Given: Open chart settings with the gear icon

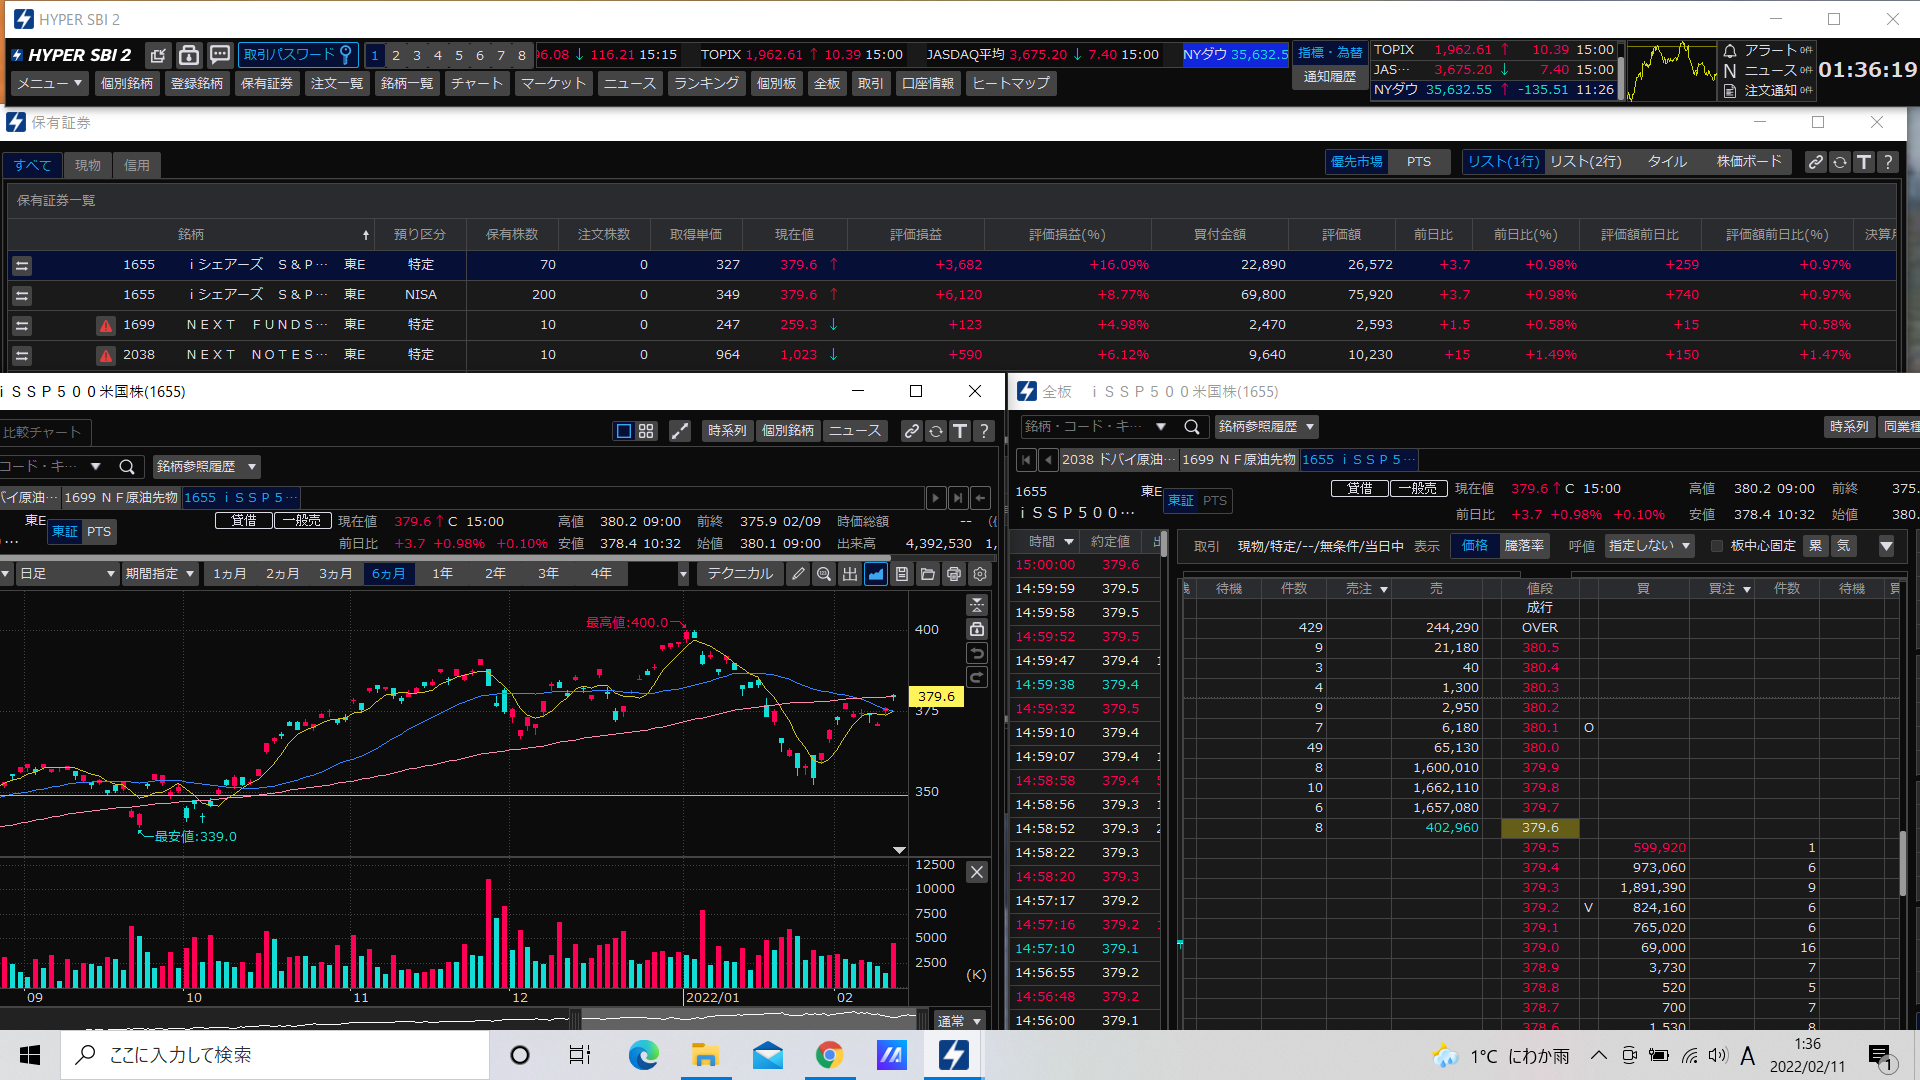Looking at the screenshot, I should pos(980,574).
